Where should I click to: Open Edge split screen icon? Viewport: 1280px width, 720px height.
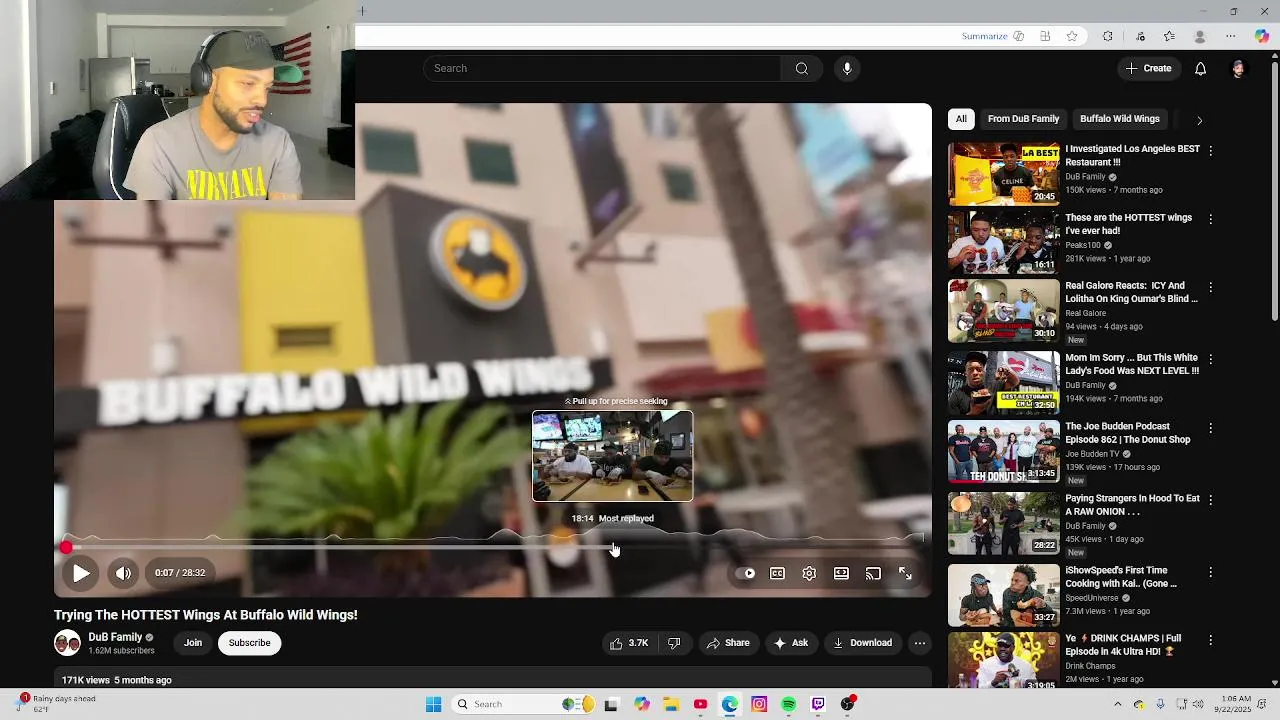tap(1045, 36)
